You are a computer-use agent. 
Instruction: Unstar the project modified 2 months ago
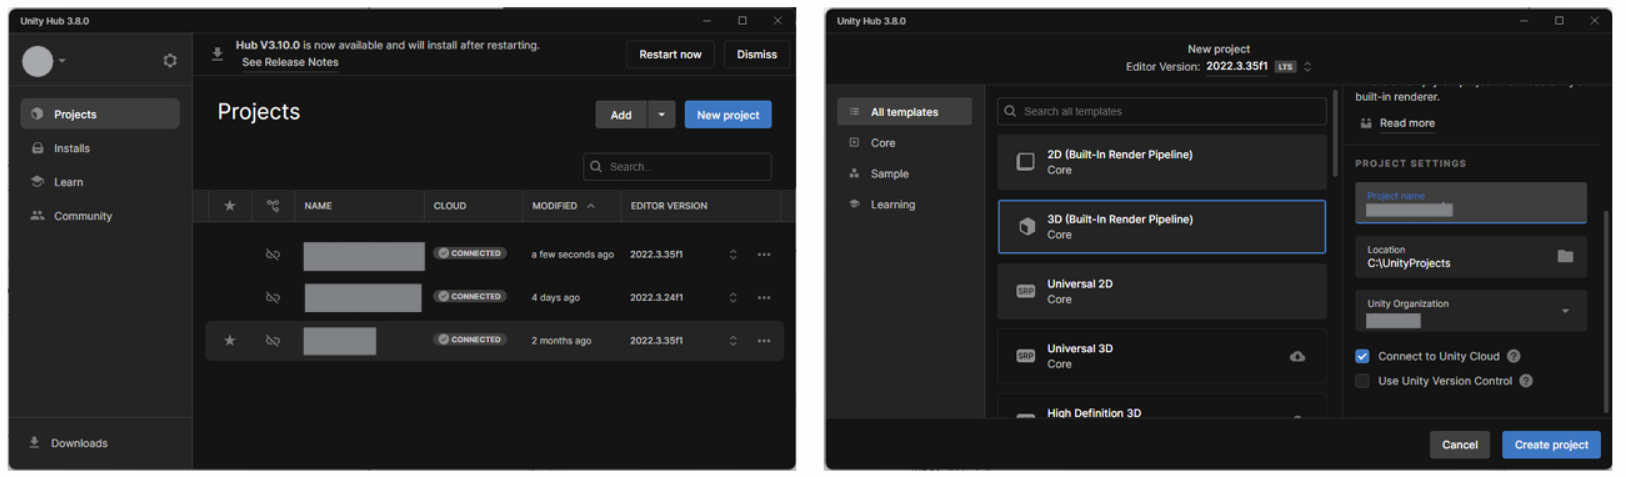click(229, 341)
